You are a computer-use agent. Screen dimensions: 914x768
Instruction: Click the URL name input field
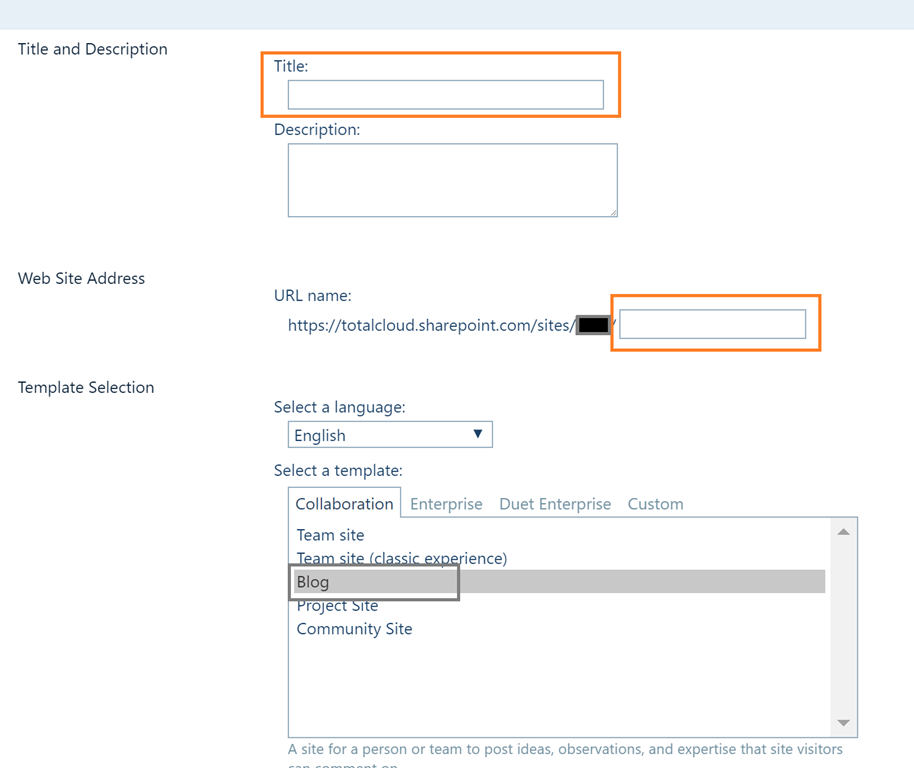(711, 323)
